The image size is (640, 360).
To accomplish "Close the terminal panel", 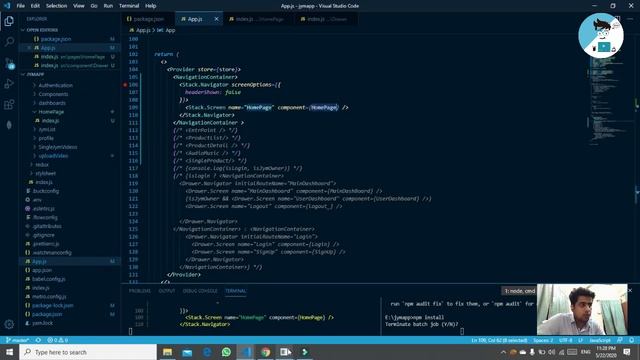I will click(x=630, y=291).
